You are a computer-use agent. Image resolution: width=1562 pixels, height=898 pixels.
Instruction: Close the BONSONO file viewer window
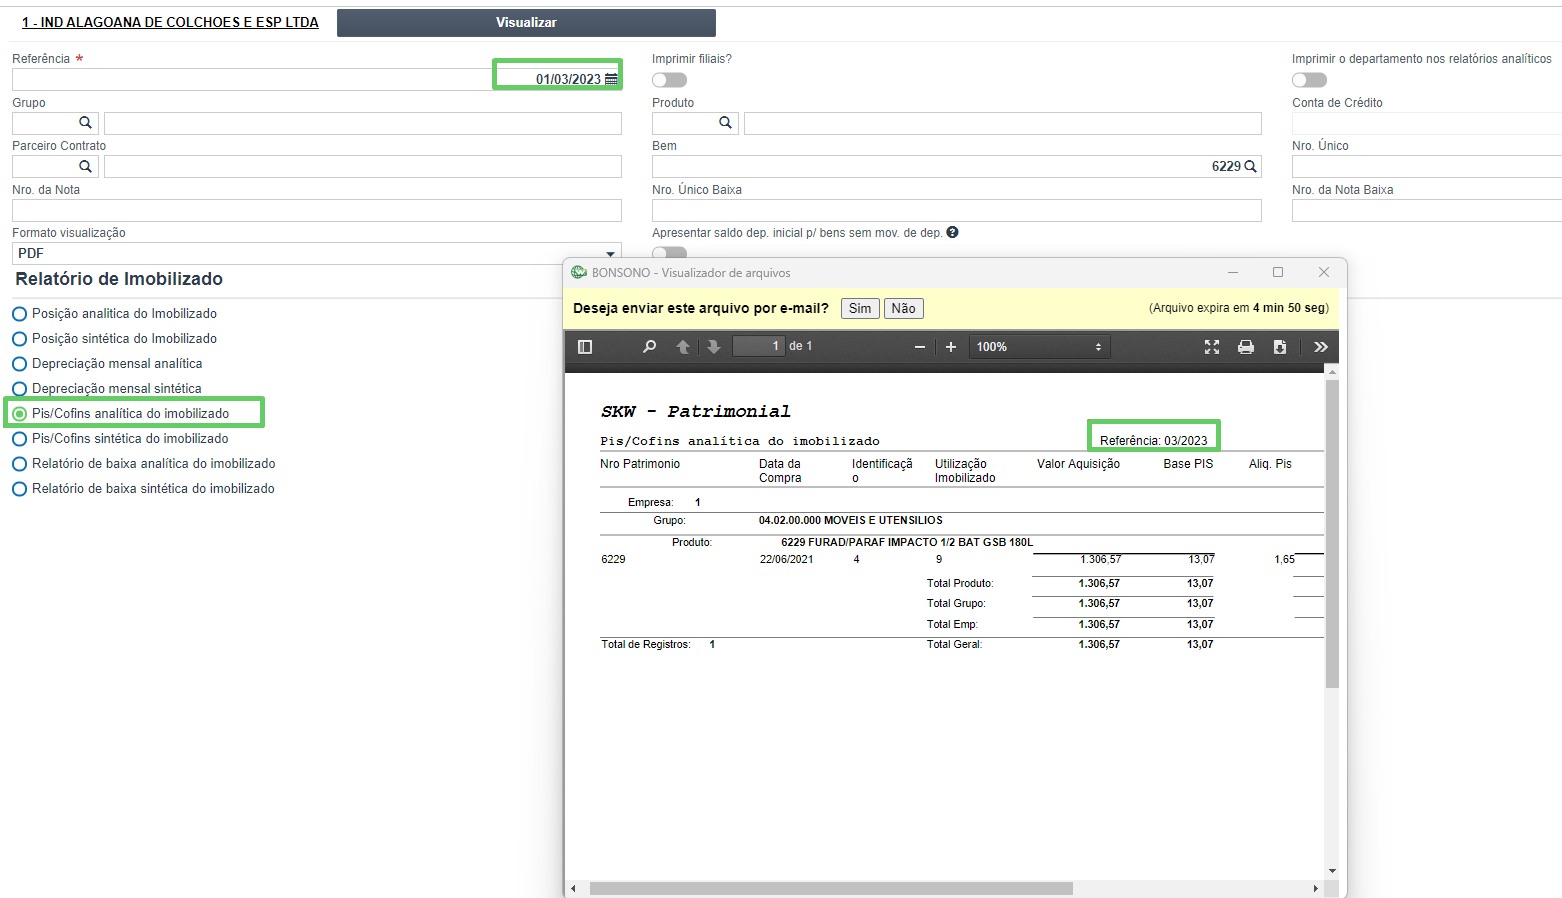click(x=1323, y=272)
